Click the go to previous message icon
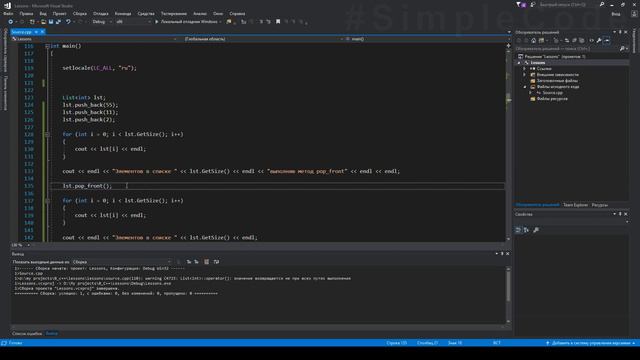This screenshot has width=640, height=360. tap(189, 262)
